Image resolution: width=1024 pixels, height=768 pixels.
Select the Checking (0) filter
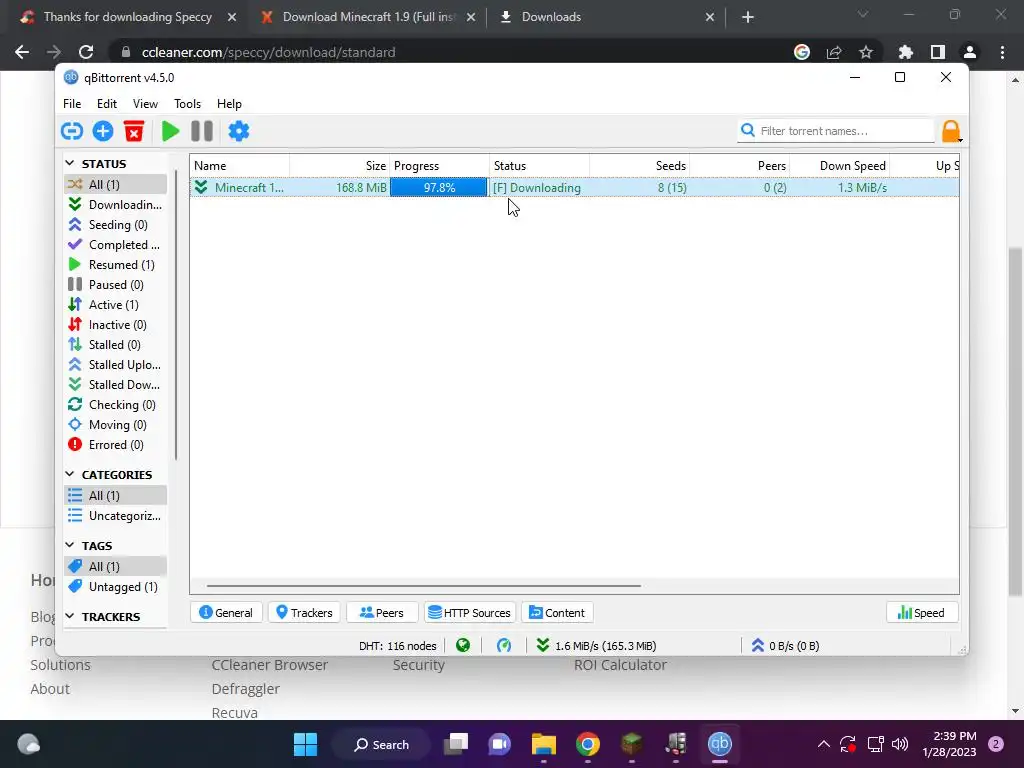pyautogui.click(x=116, y=405)
